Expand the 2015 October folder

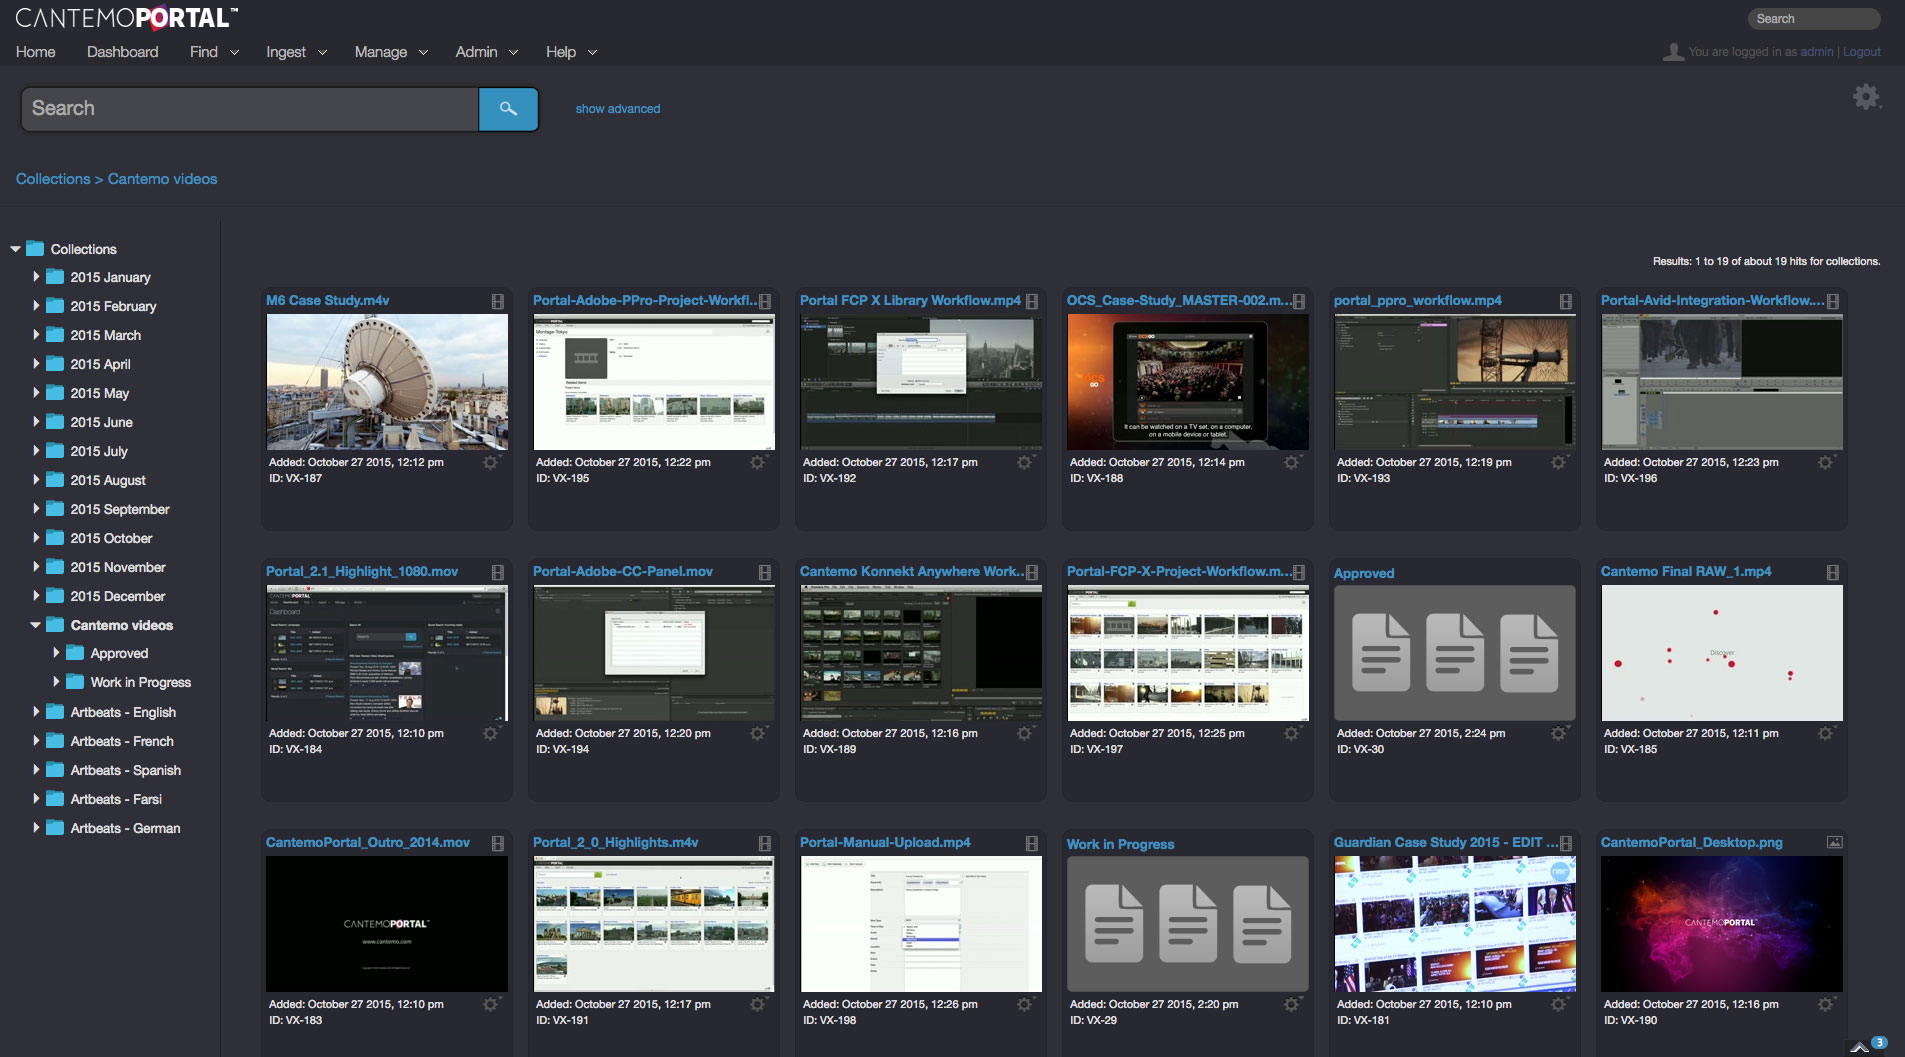tap(36, 538)
